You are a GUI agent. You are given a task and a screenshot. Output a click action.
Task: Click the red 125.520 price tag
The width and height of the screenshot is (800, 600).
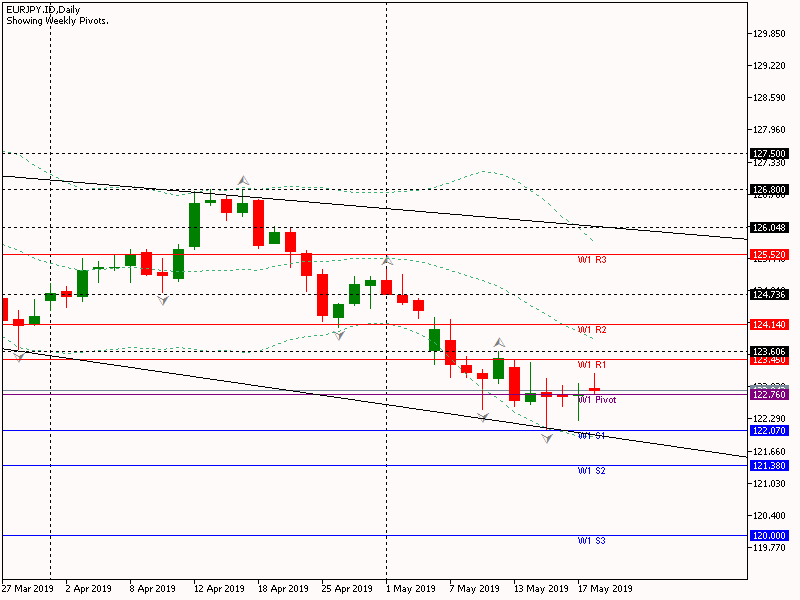point(769,255)
